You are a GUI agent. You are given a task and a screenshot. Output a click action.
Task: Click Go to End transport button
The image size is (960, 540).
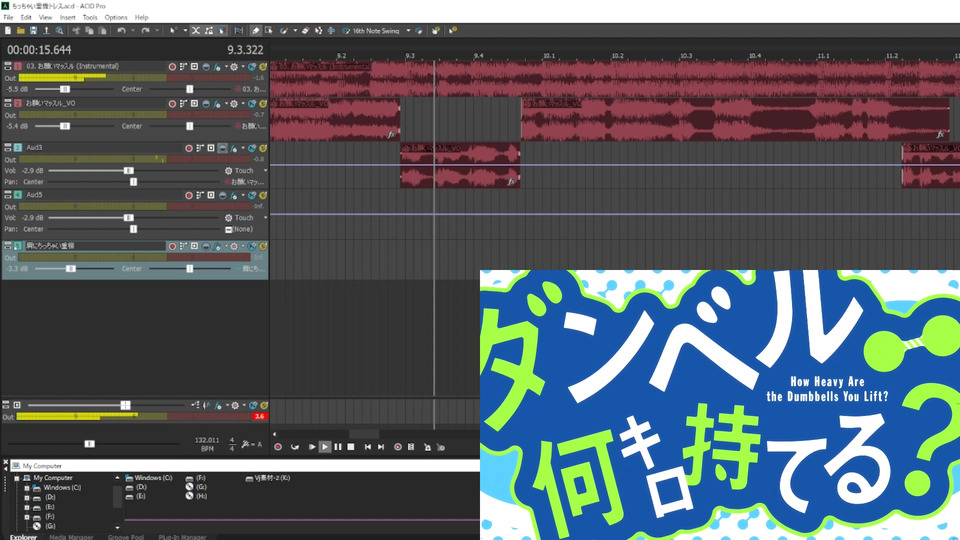coord(381,447)
